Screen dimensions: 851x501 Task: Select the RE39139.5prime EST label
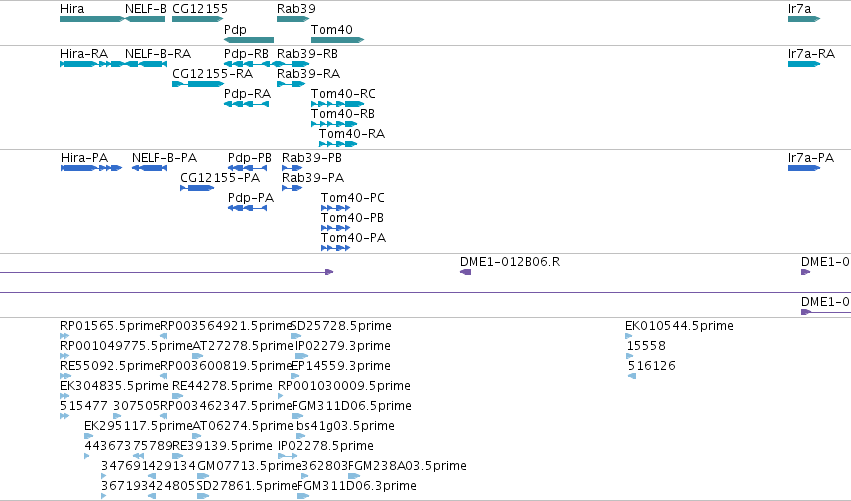222,446
